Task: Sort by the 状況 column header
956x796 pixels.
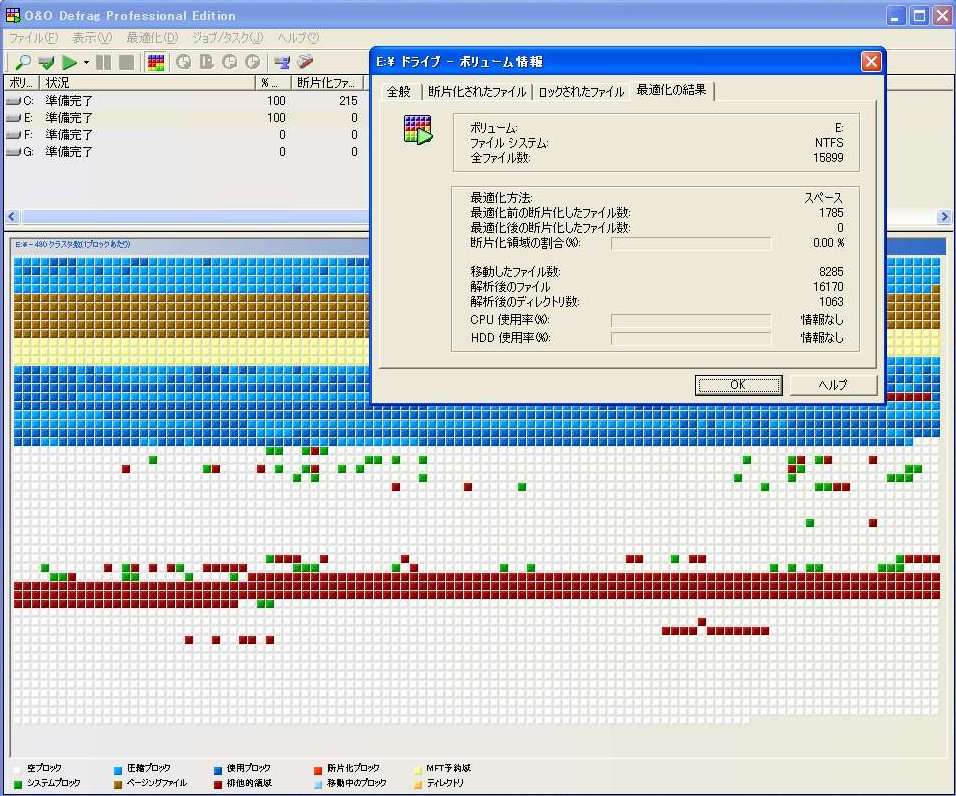Action: click(147, 83)
